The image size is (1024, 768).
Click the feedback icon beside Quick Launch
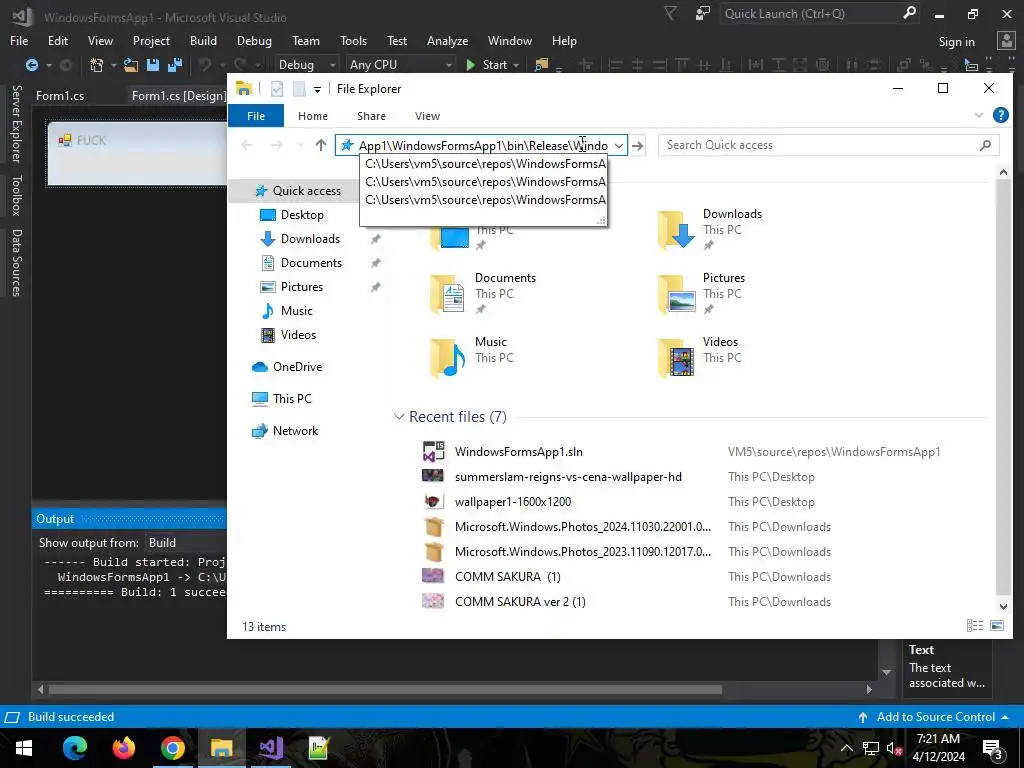702,13
